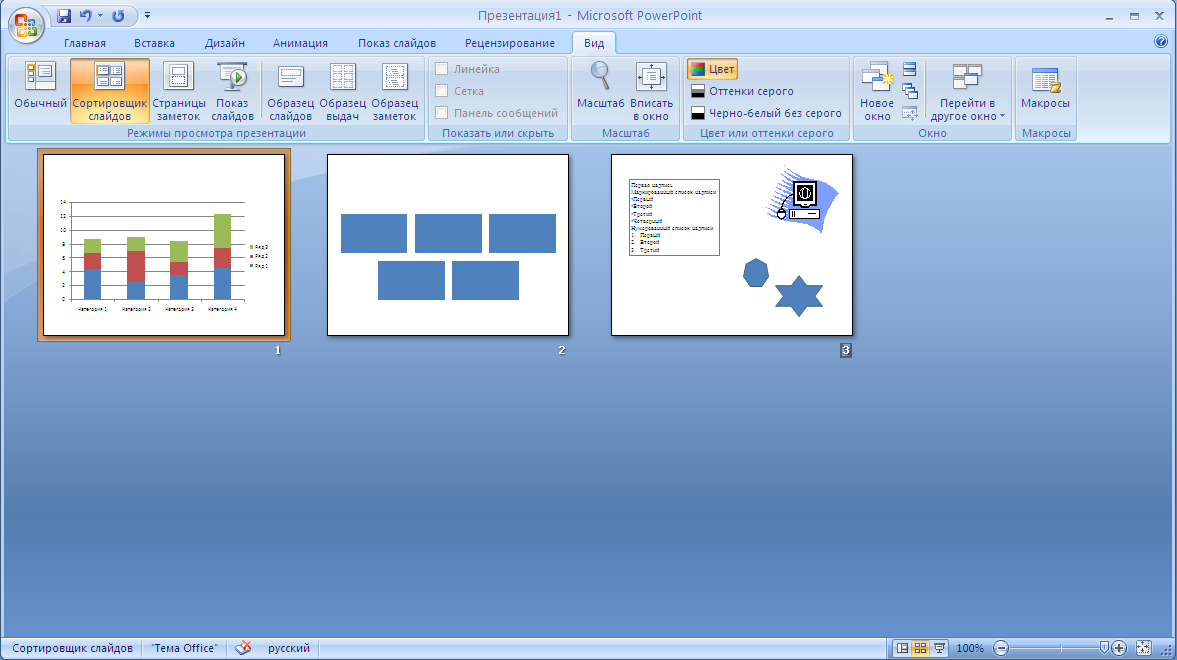Open the Главная tab
Image resolution: width=1177 pixels, height=660 pixels.
click(85, 43)
